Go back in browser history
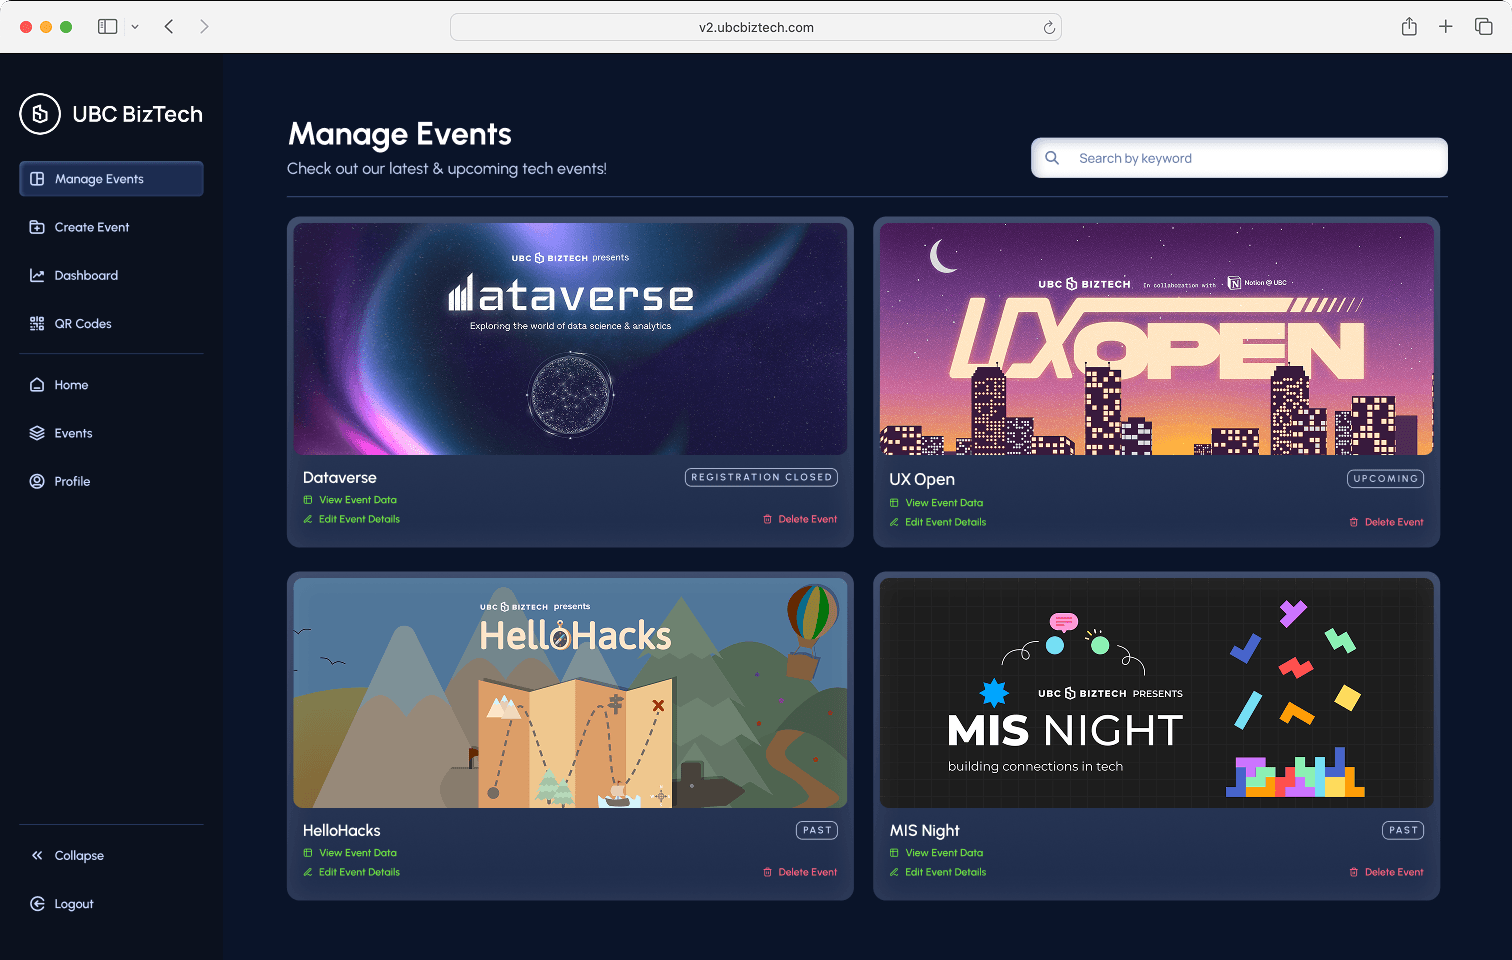 [169, 26]
